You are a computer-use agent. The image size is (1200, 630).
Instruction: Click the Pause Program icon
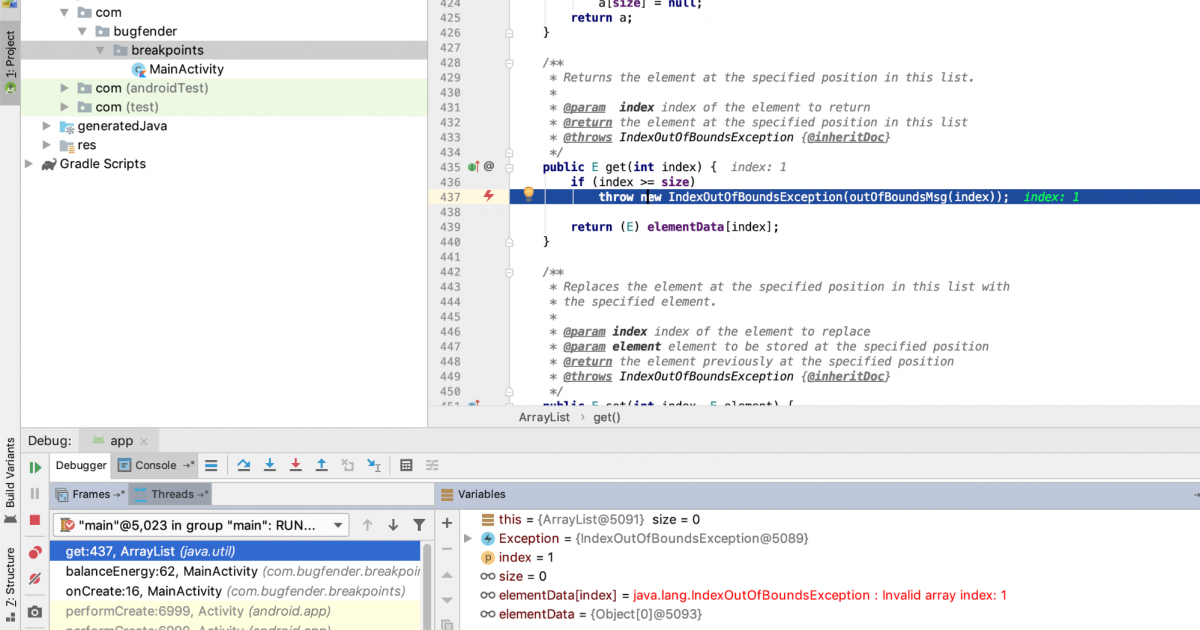(x=35, y=494)
